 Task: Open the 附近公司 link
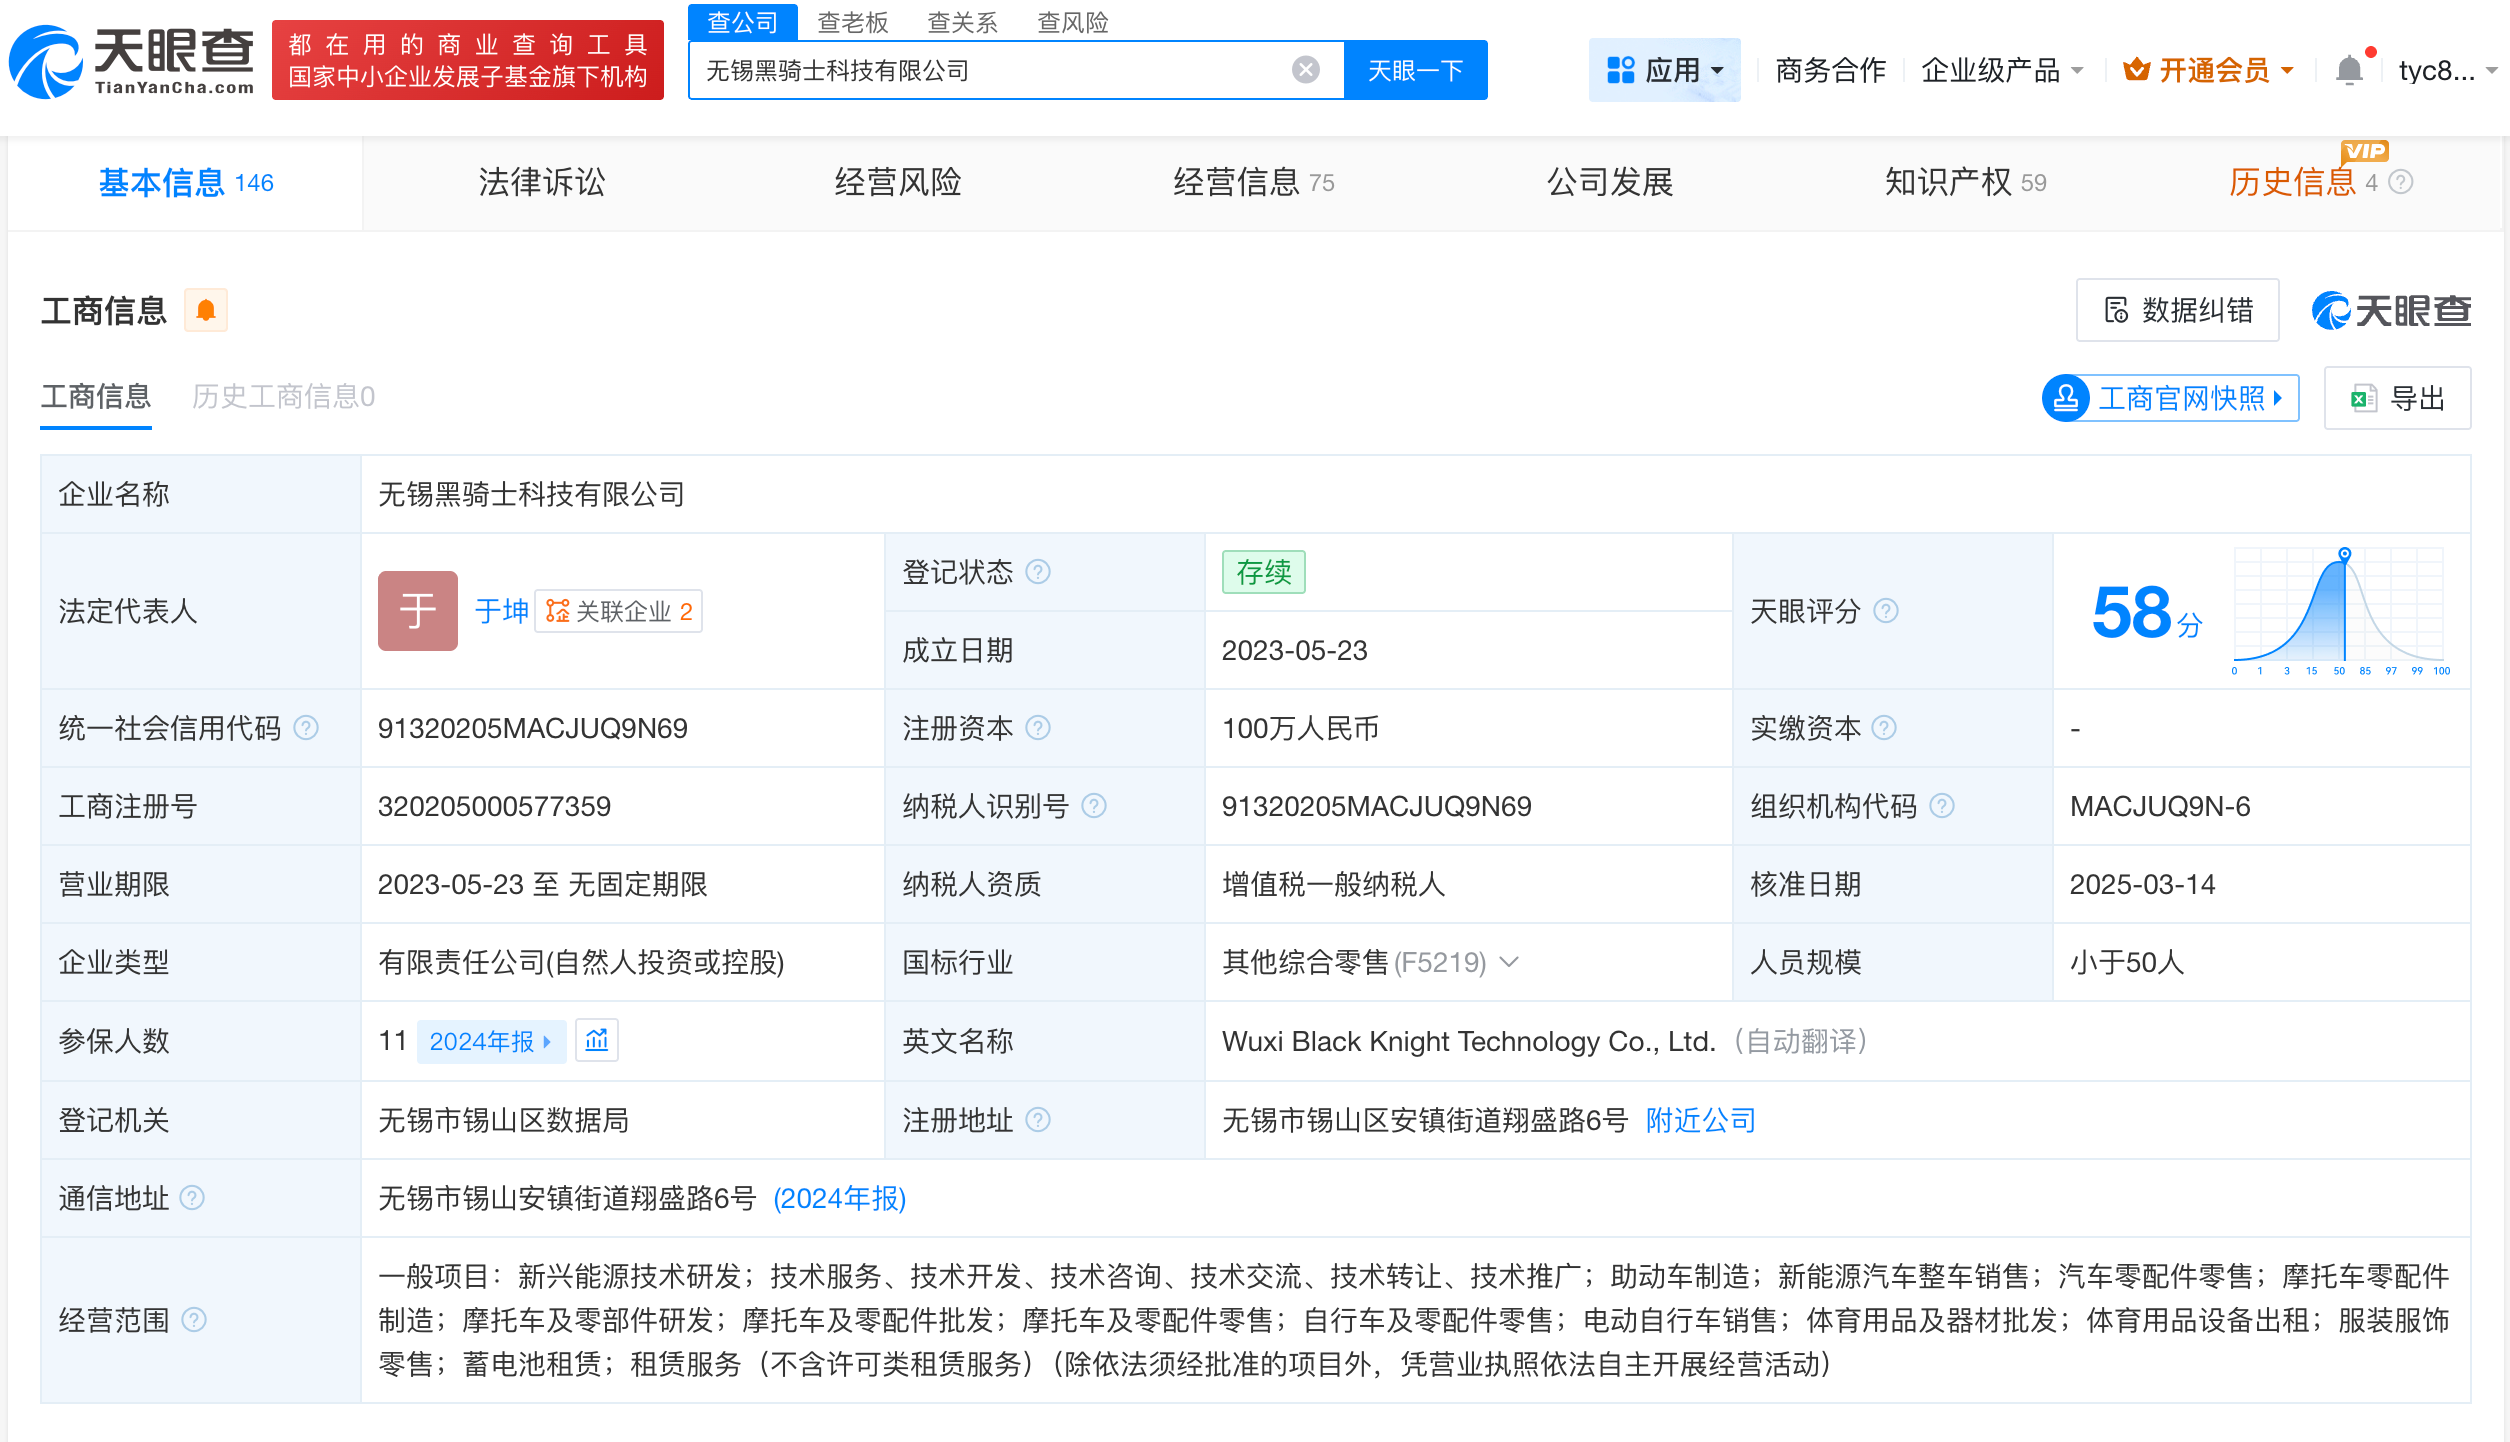click(x=1699, y=1120)
